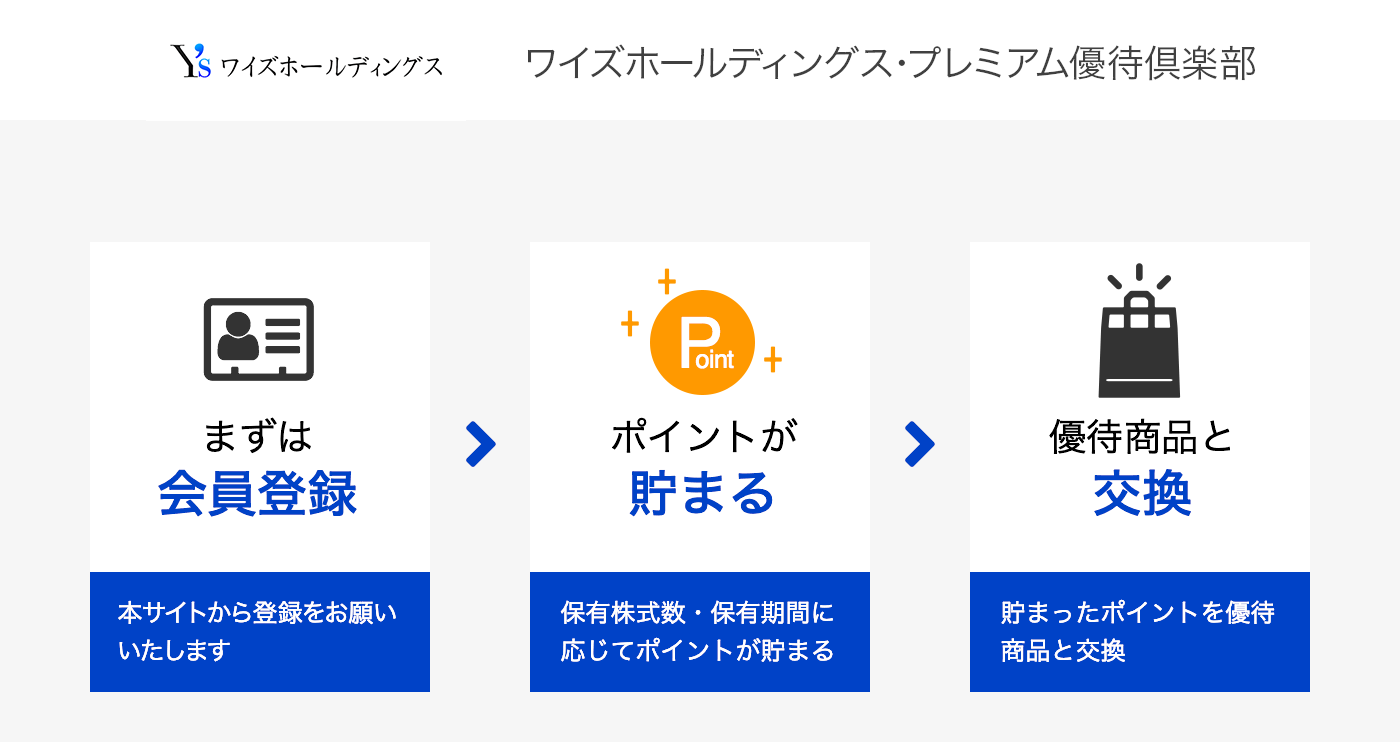Click the 優待商品と label
1400x742 pixels.
1142,436
